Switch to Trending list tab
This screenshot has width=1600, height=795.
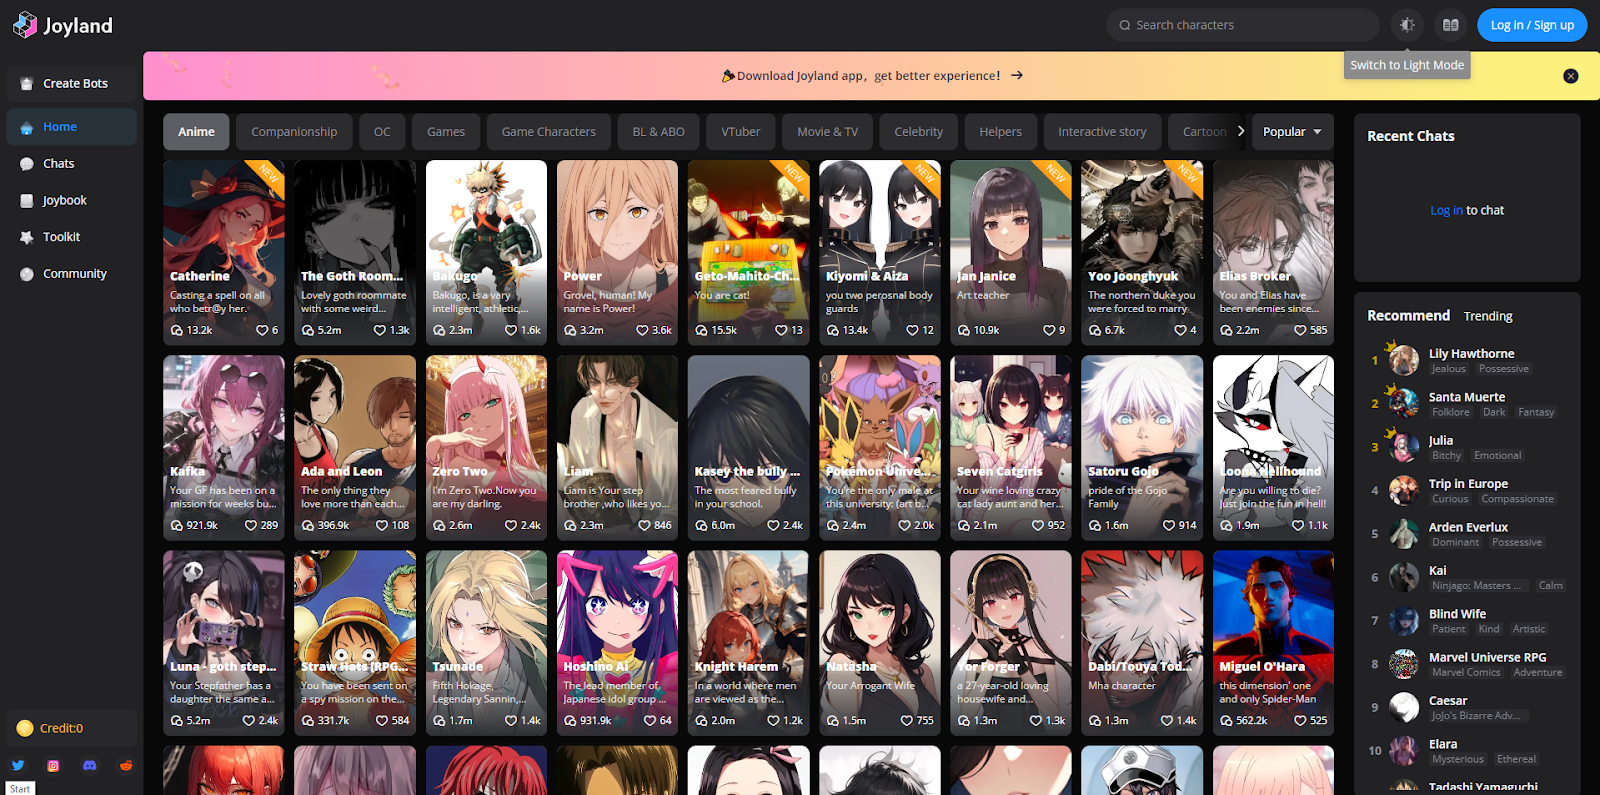(x=1488, y=316)
